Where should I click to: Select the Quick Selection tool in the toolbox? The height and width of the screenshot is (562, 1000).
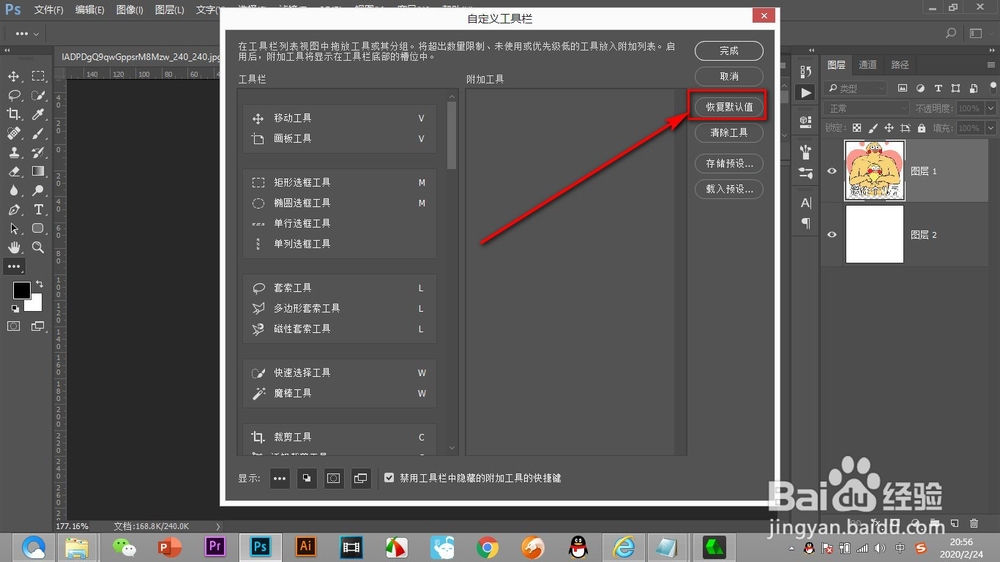tap(38, 95)
